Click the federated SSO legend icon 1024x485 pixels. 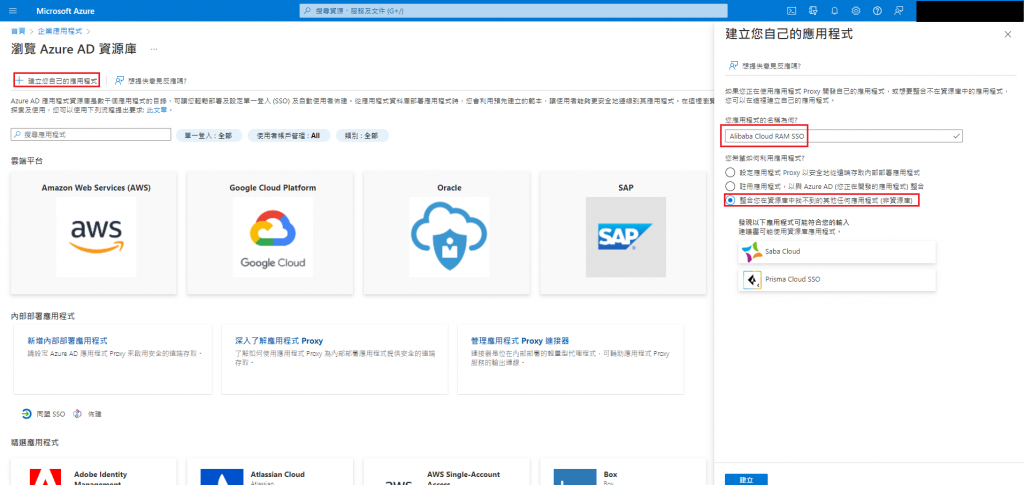click(26, 414)
